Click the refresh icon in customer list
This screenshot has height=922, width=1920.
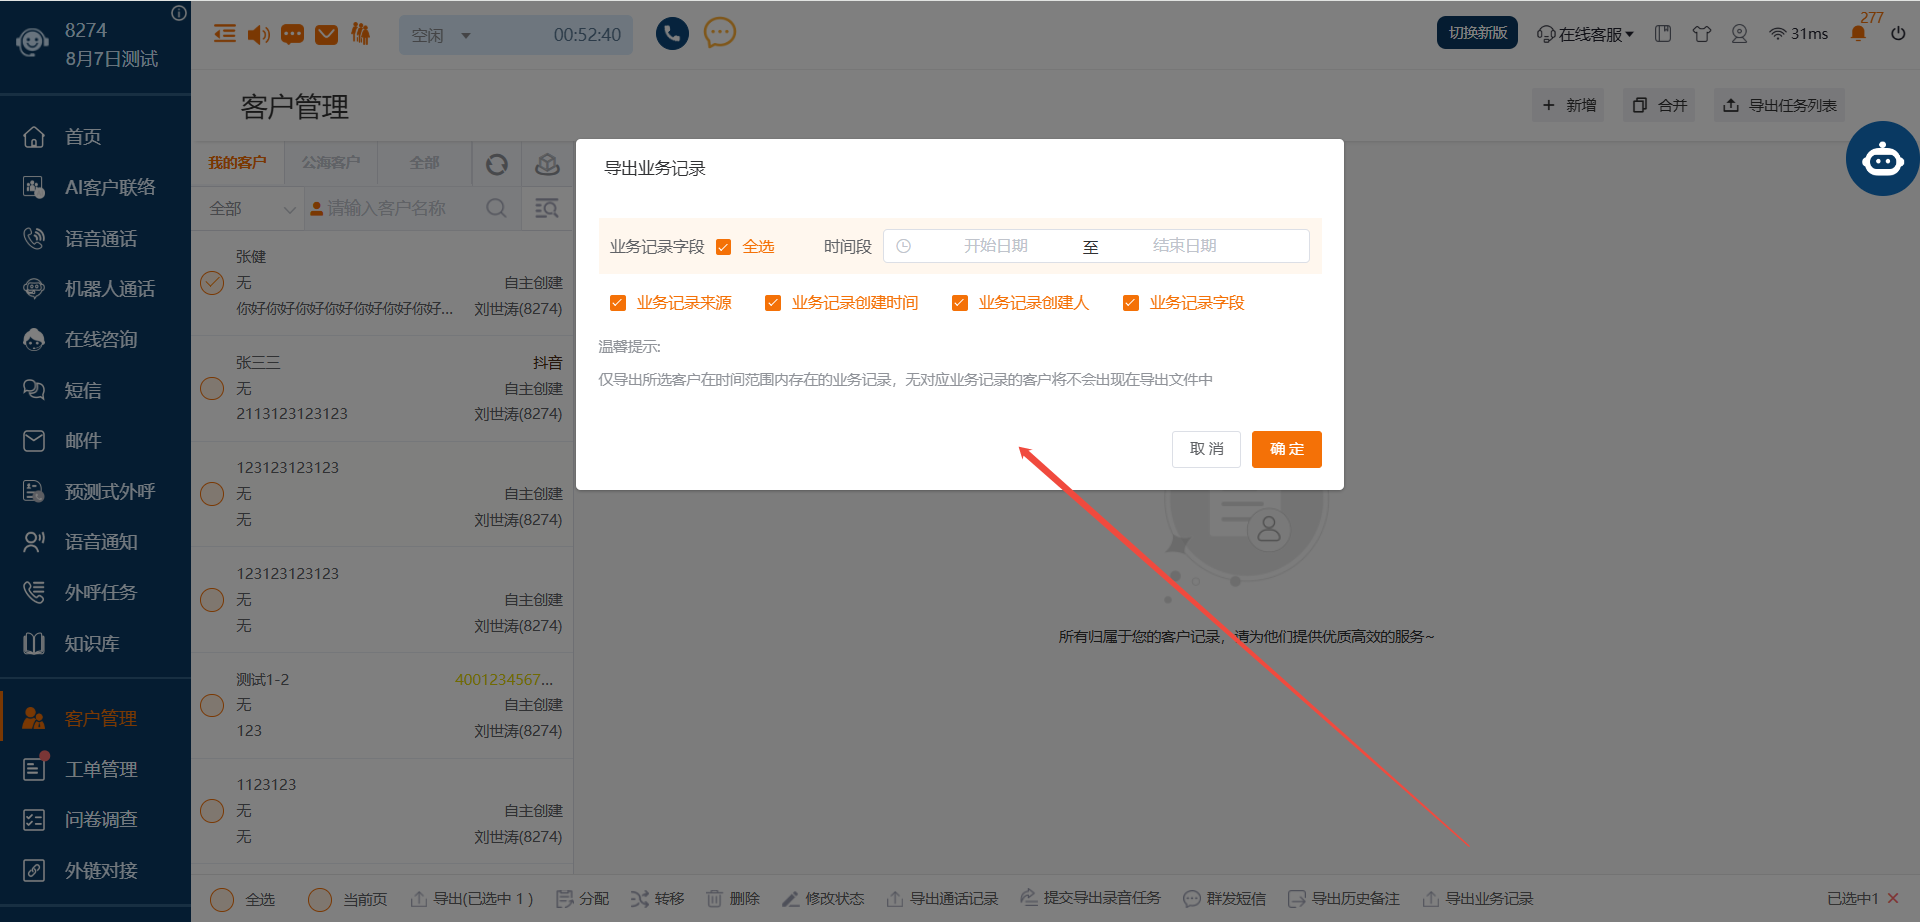[497, 164]
